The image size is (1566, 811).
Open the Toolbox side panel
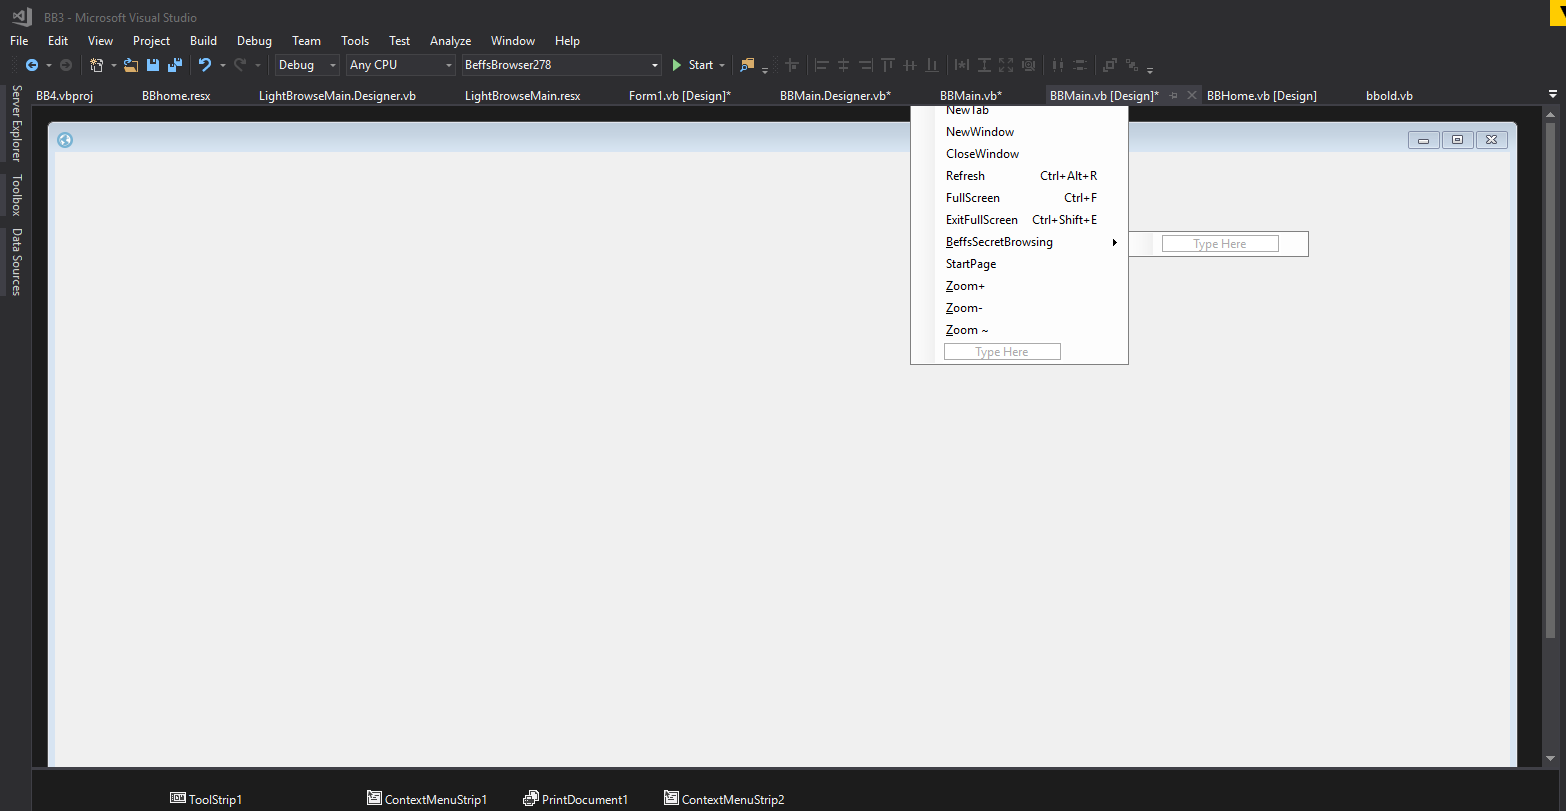click(x=16, y=195)
